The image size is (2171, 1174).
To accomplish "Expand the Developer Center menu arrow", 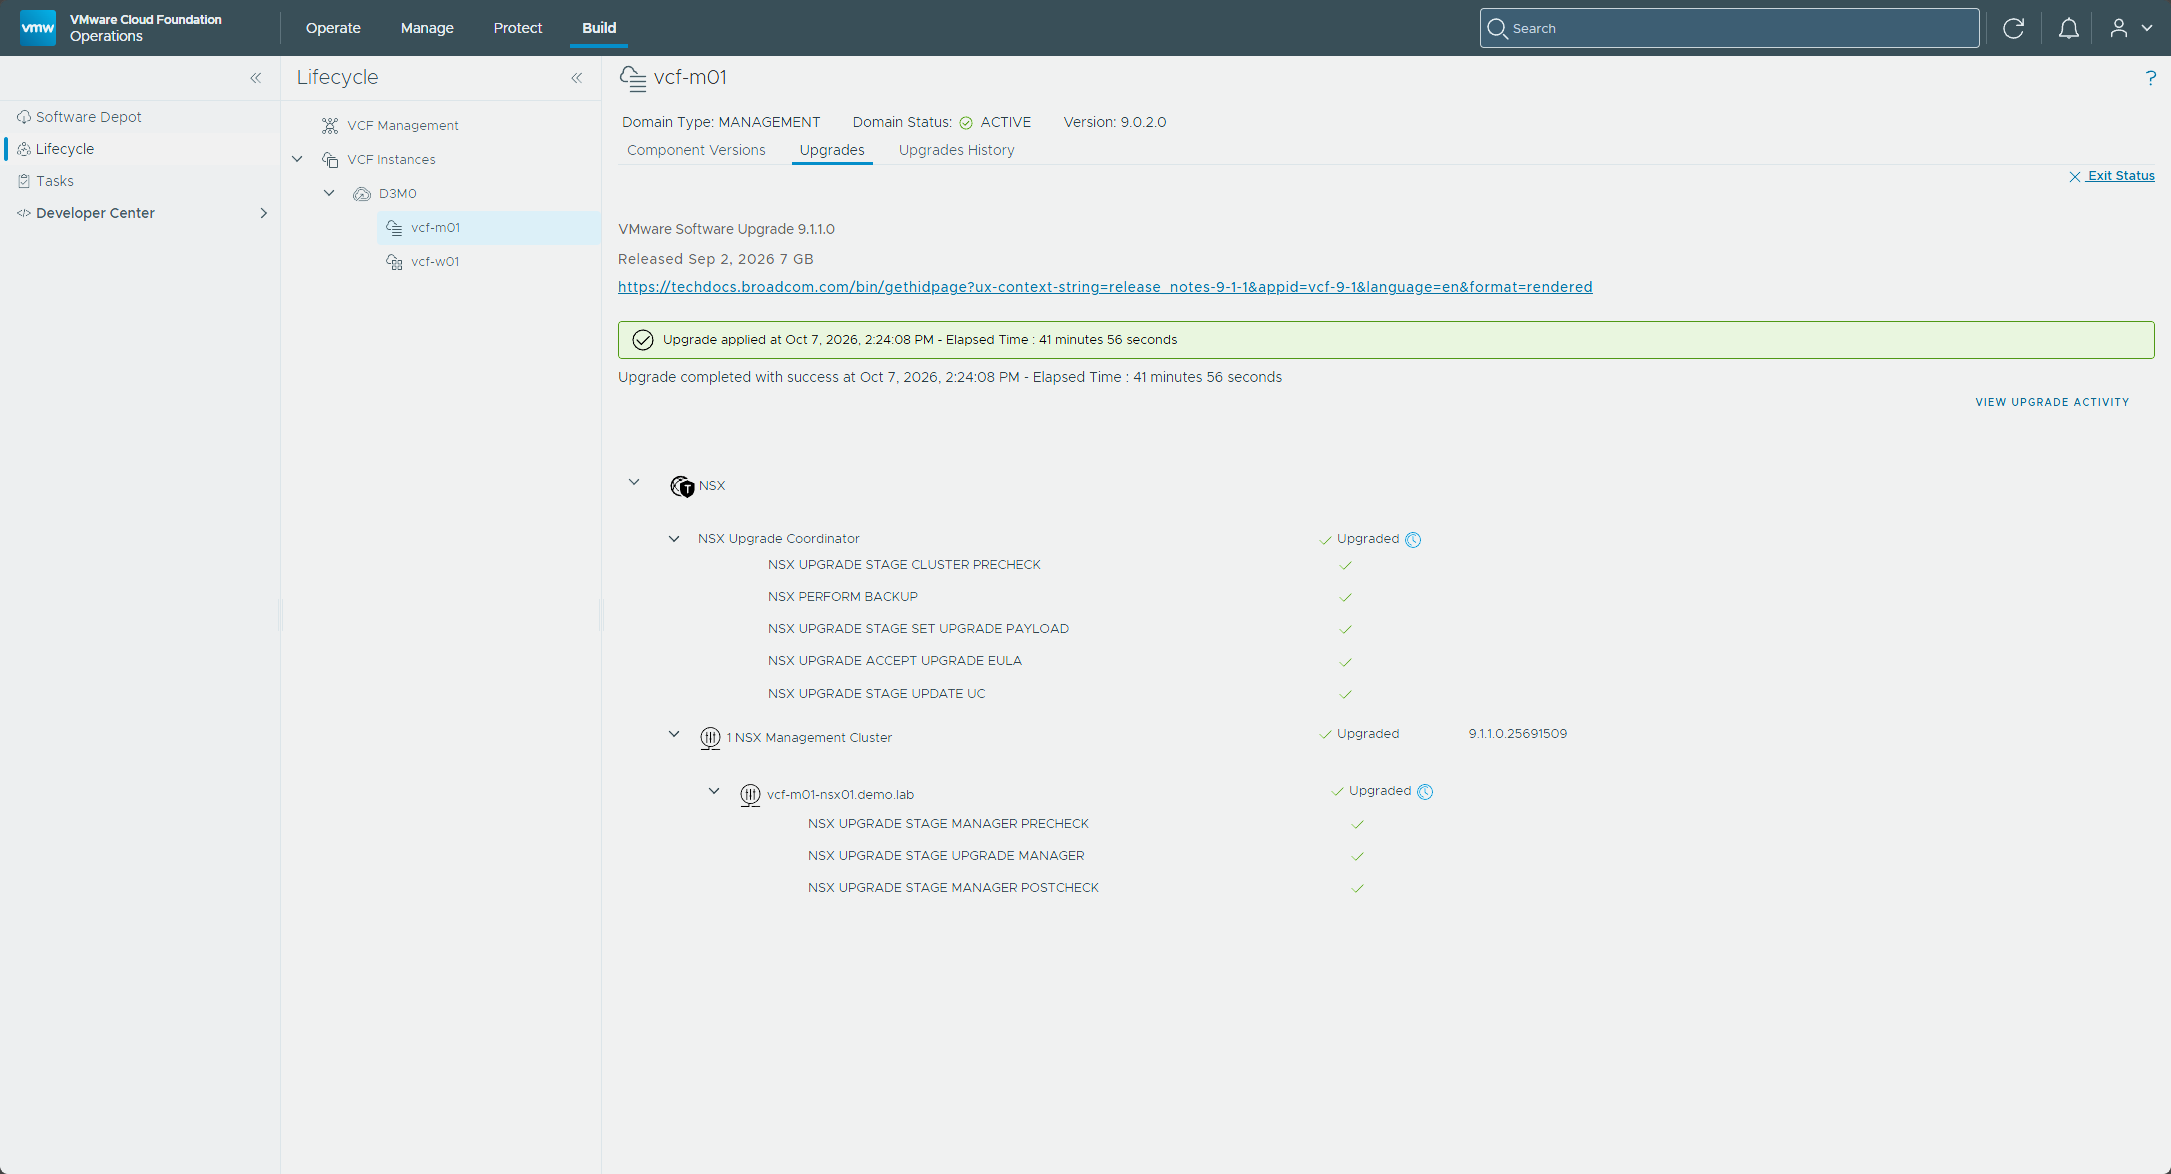I will [264, 213].
